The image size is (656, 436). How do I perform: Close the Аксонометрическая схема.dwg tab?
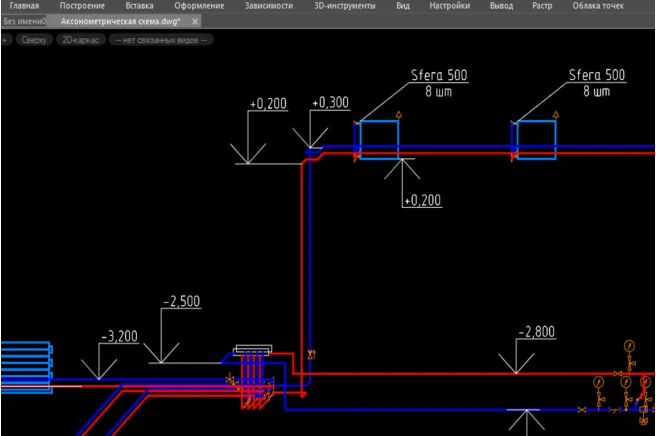tap(194, 21)
